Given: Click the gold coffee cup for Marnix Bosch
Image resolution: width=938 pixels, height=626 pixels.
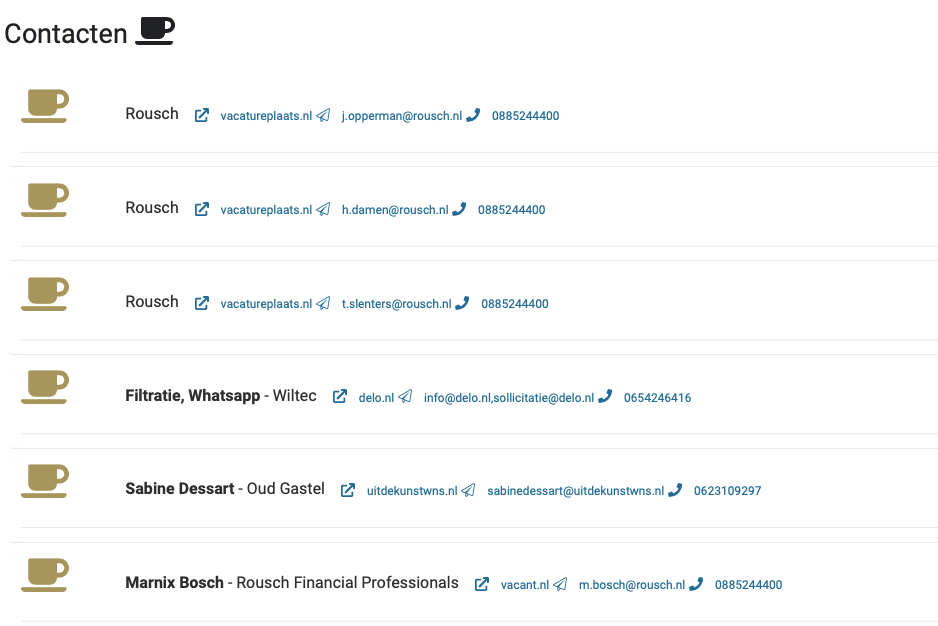Looking at the screenshot, I should (x=45, y=575).
